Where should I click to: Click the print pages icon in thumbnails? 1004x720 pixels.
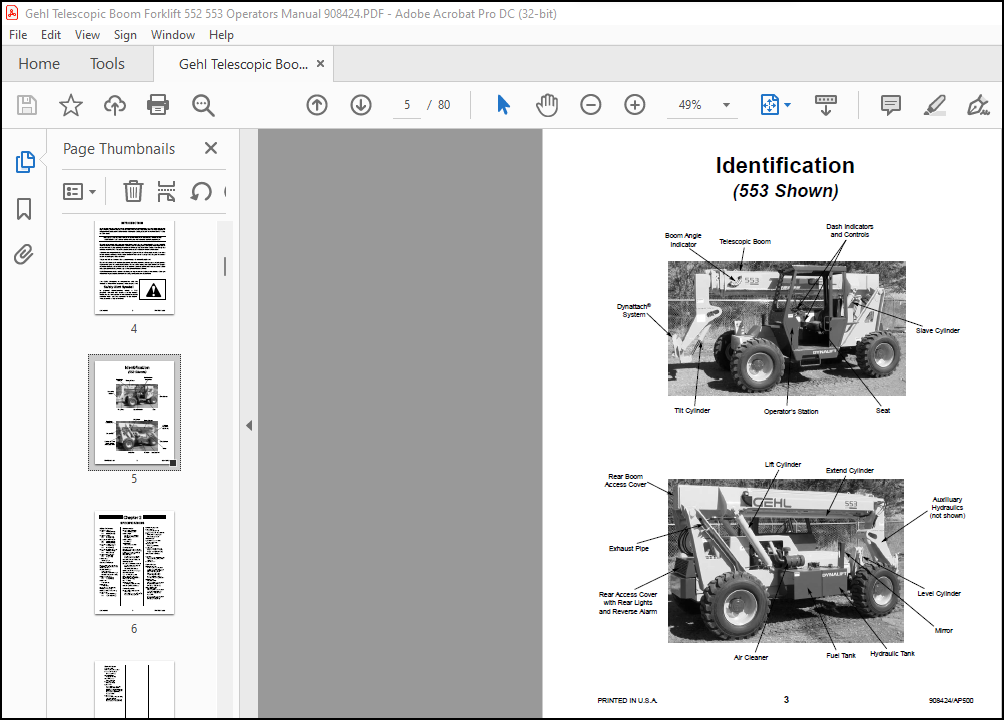tap(166, 191)
